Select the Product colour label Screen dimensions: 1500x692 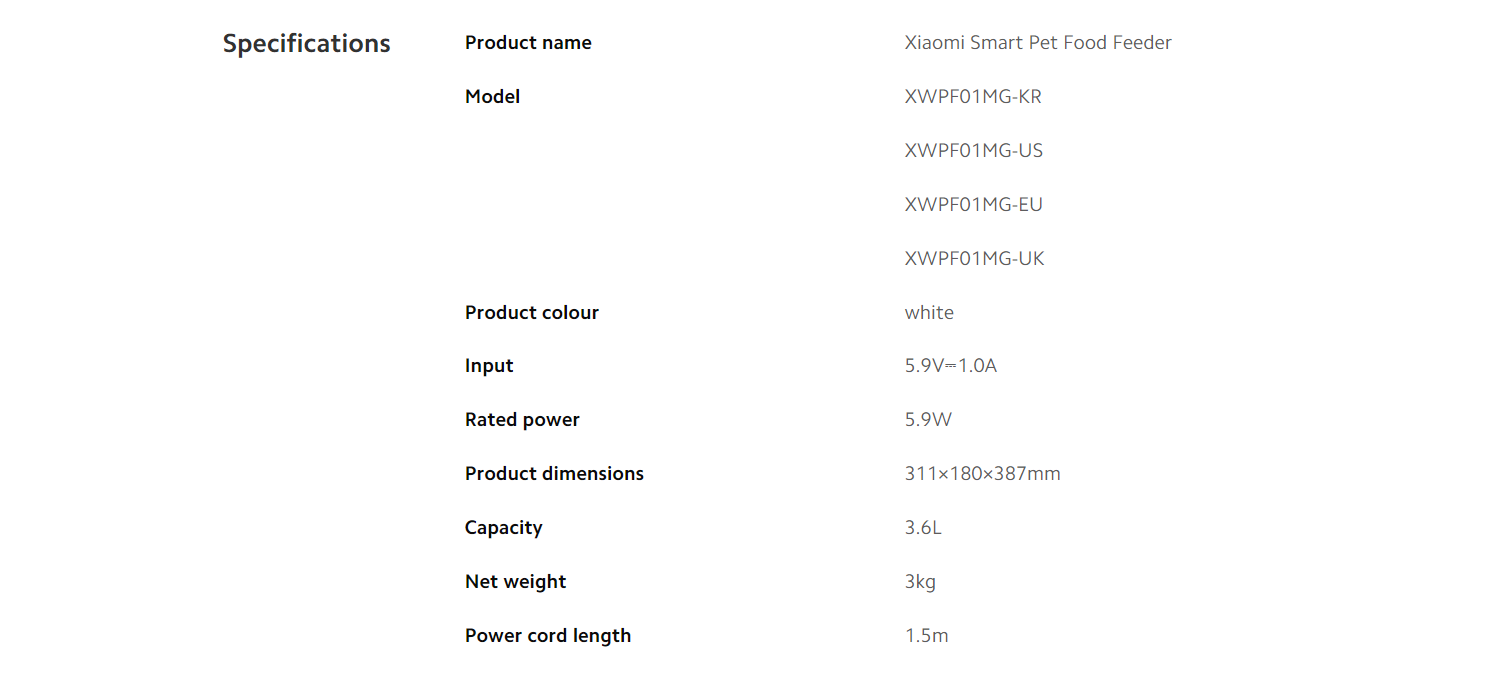[x=532, y=313]
